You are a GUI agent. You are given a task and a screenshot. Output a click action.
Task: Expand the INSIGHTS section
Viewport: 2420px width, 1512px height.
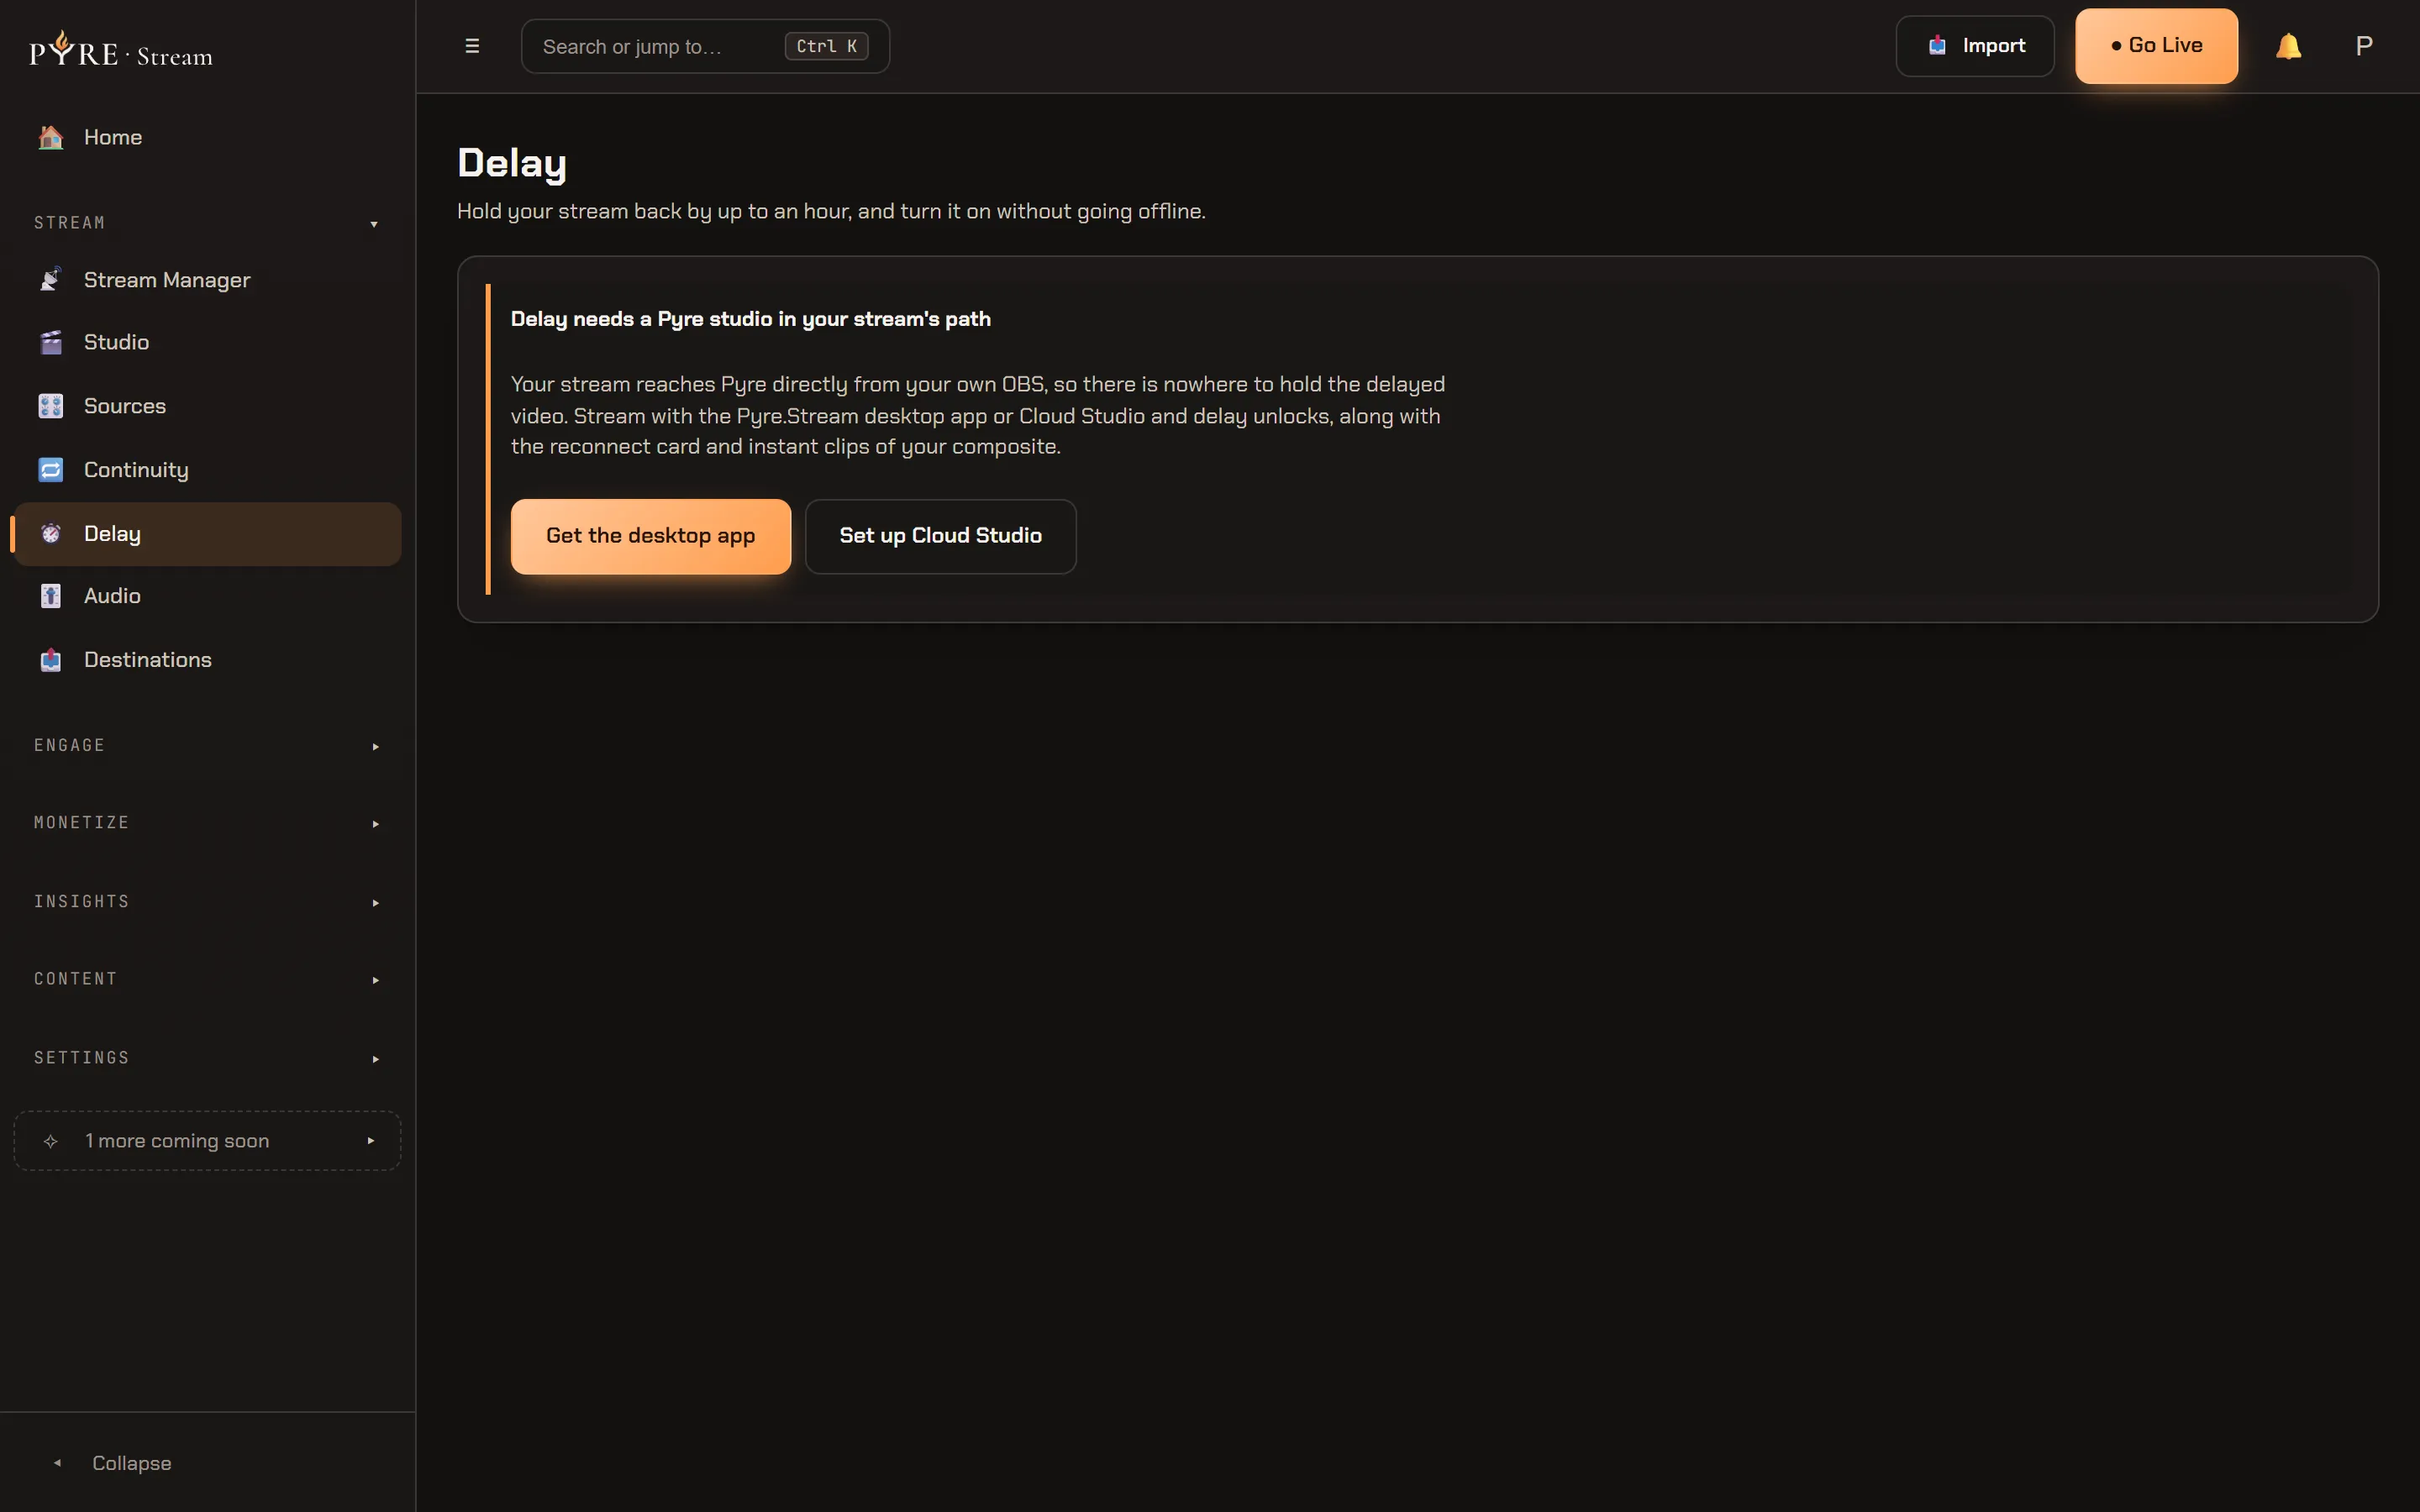coord(207,902)
